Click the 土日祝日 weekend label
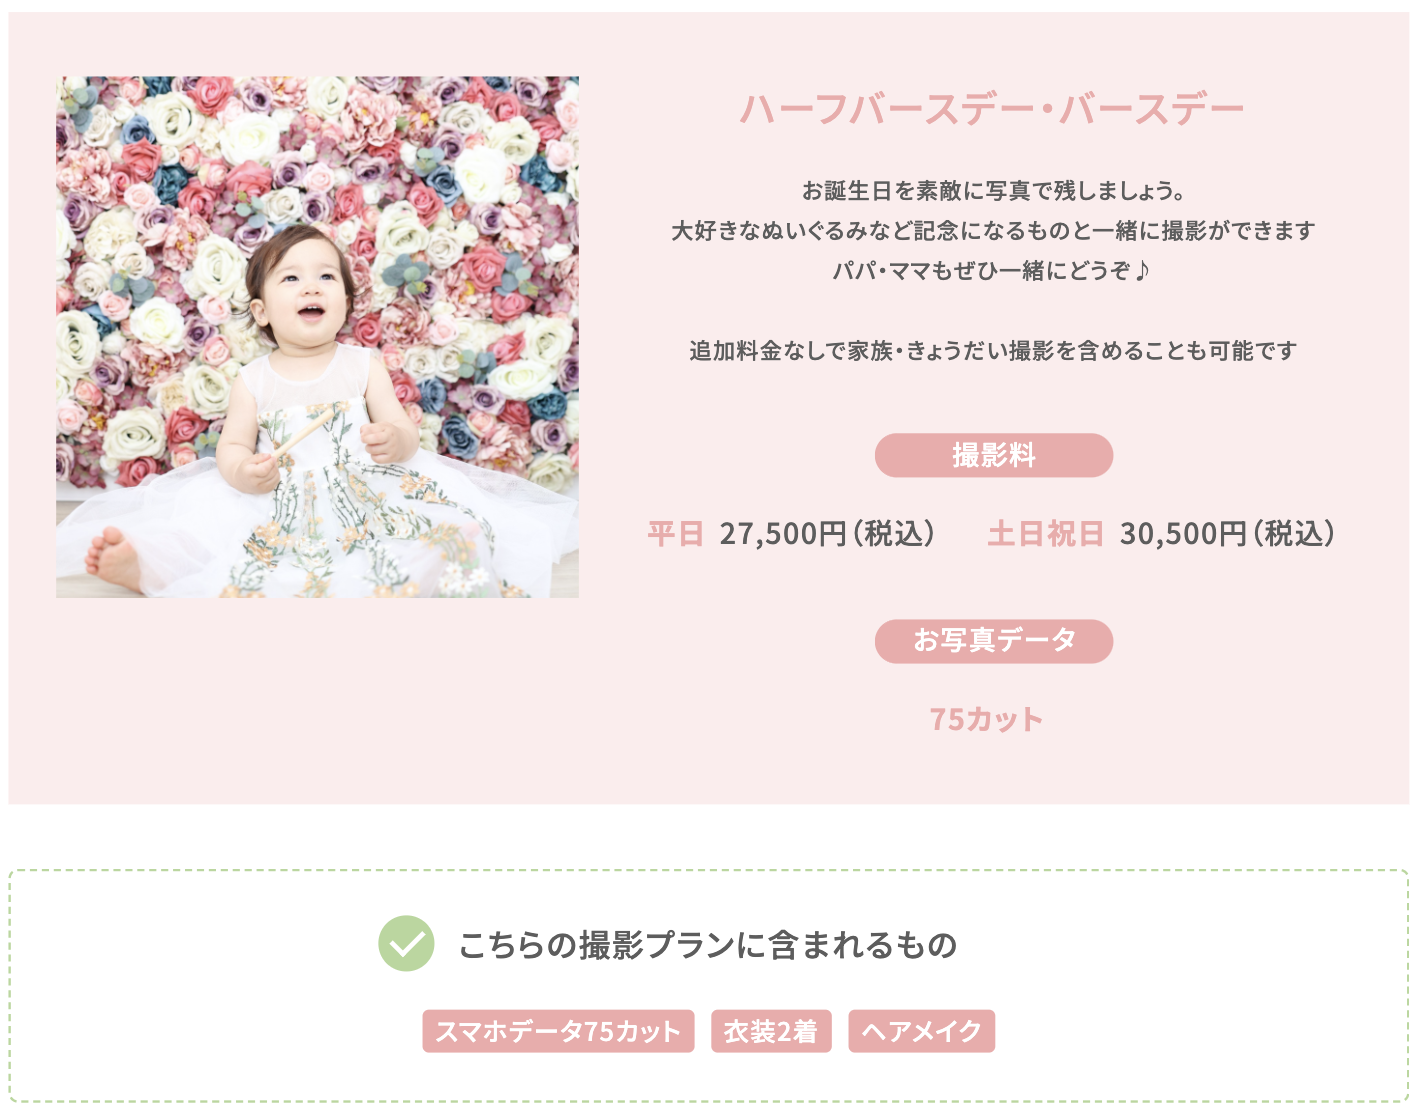The width and height of the screenshot is (1424, 1114). coord(1046,534)
